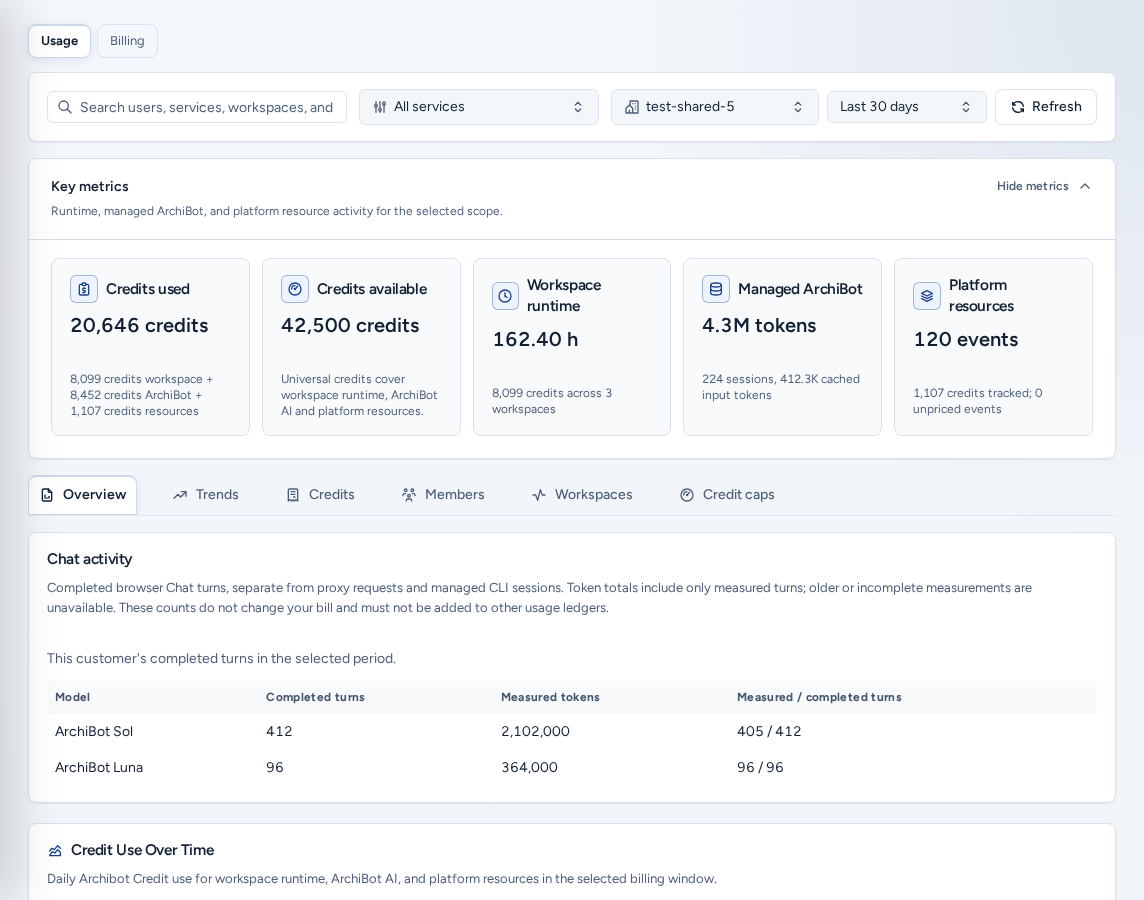This screenshot has width=1144, height=900.
Task: Click Measured / completed turns column header
Action: [819, 697]
